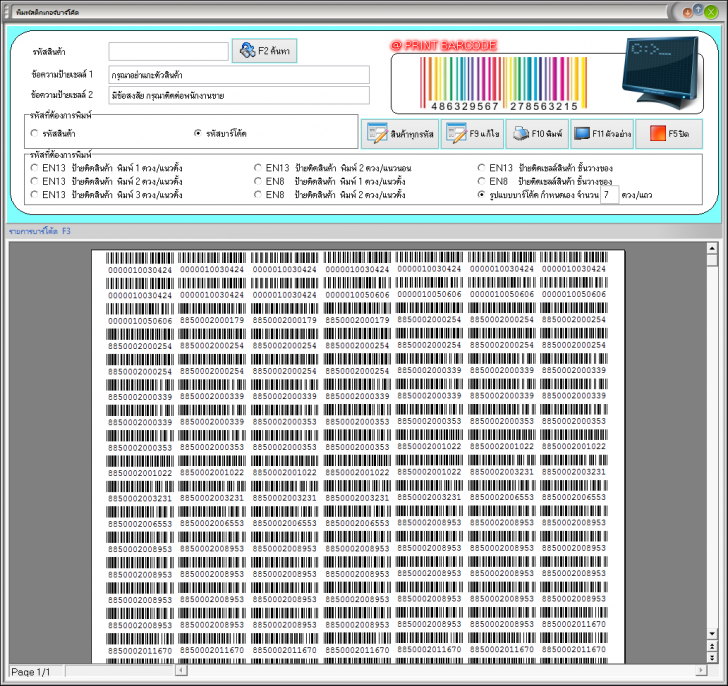This screenshot has width=728, height=686.
Task: Select EN8 shelf label radio option
Action: 481,181
